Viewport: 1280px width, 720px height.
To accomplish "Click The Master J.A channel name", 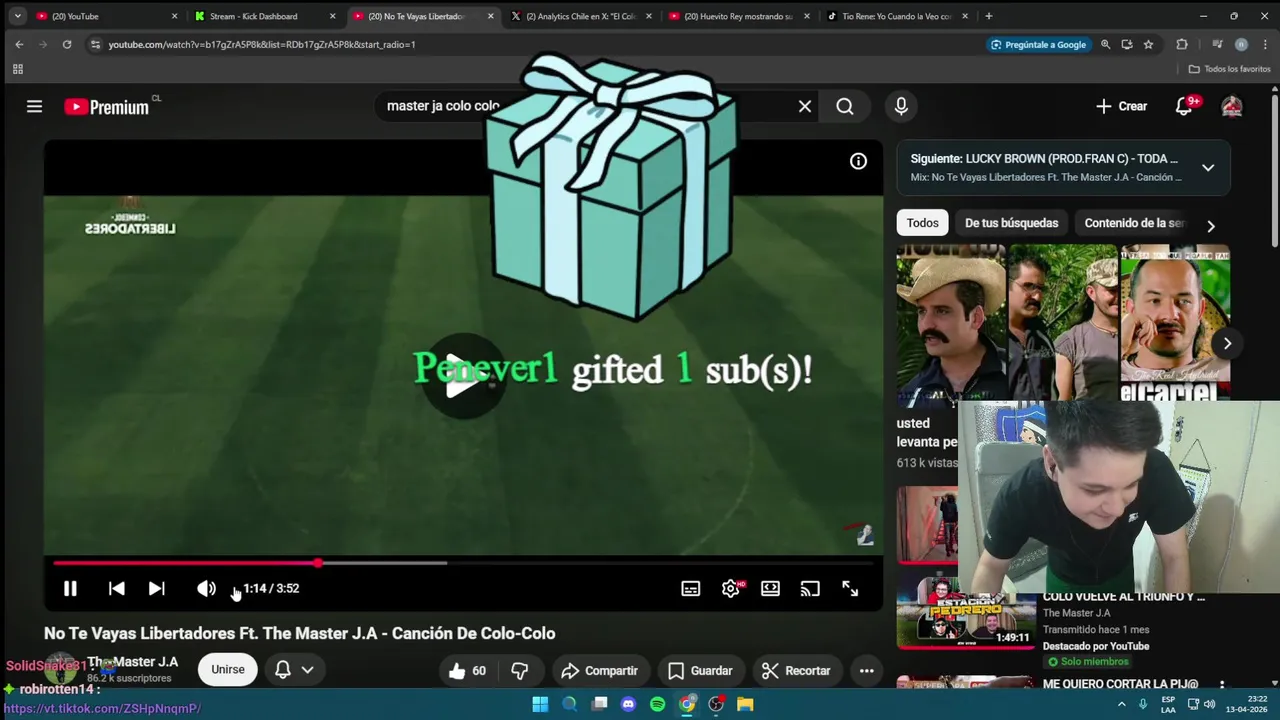I will pyautogui.click(x=132, y=662).
